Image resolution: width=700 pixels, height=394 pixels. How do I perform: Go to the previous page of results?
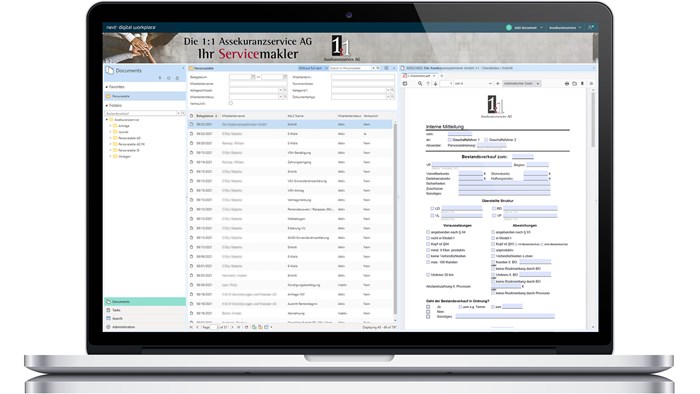[x=197, y=327]
